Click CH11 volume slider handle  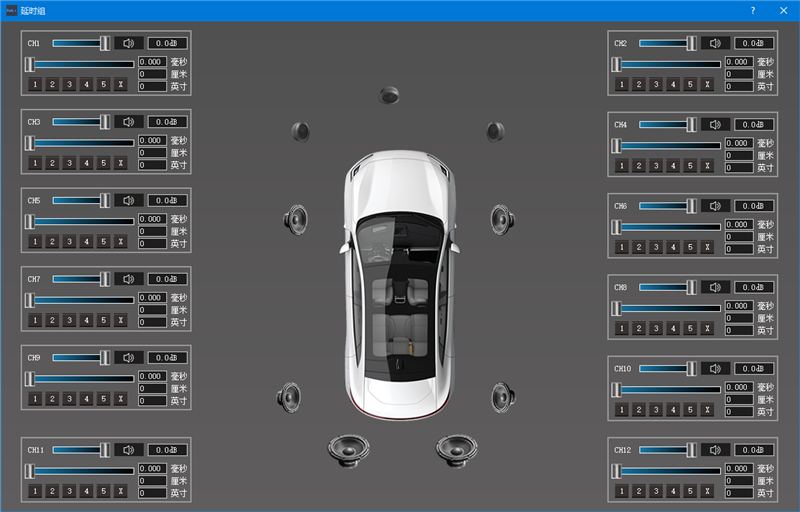point(105,450)
